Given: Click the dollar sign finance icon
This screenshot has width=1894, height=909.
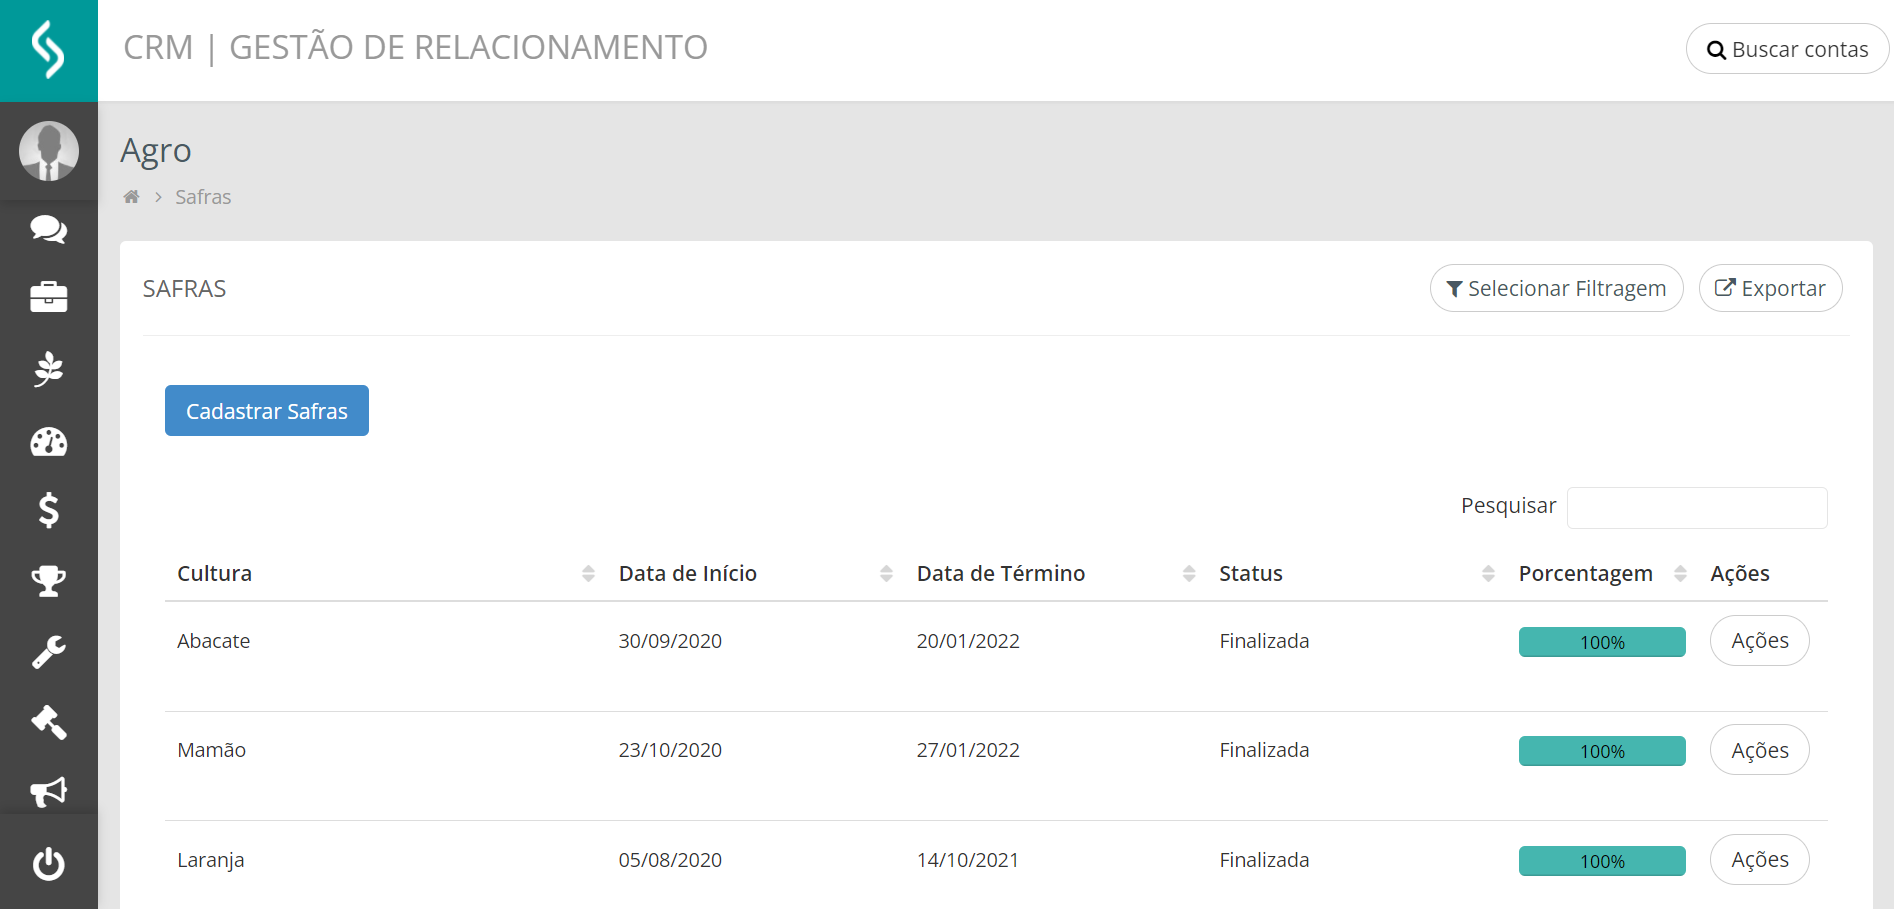Looking at the screenshot, I should click(48, 510).
